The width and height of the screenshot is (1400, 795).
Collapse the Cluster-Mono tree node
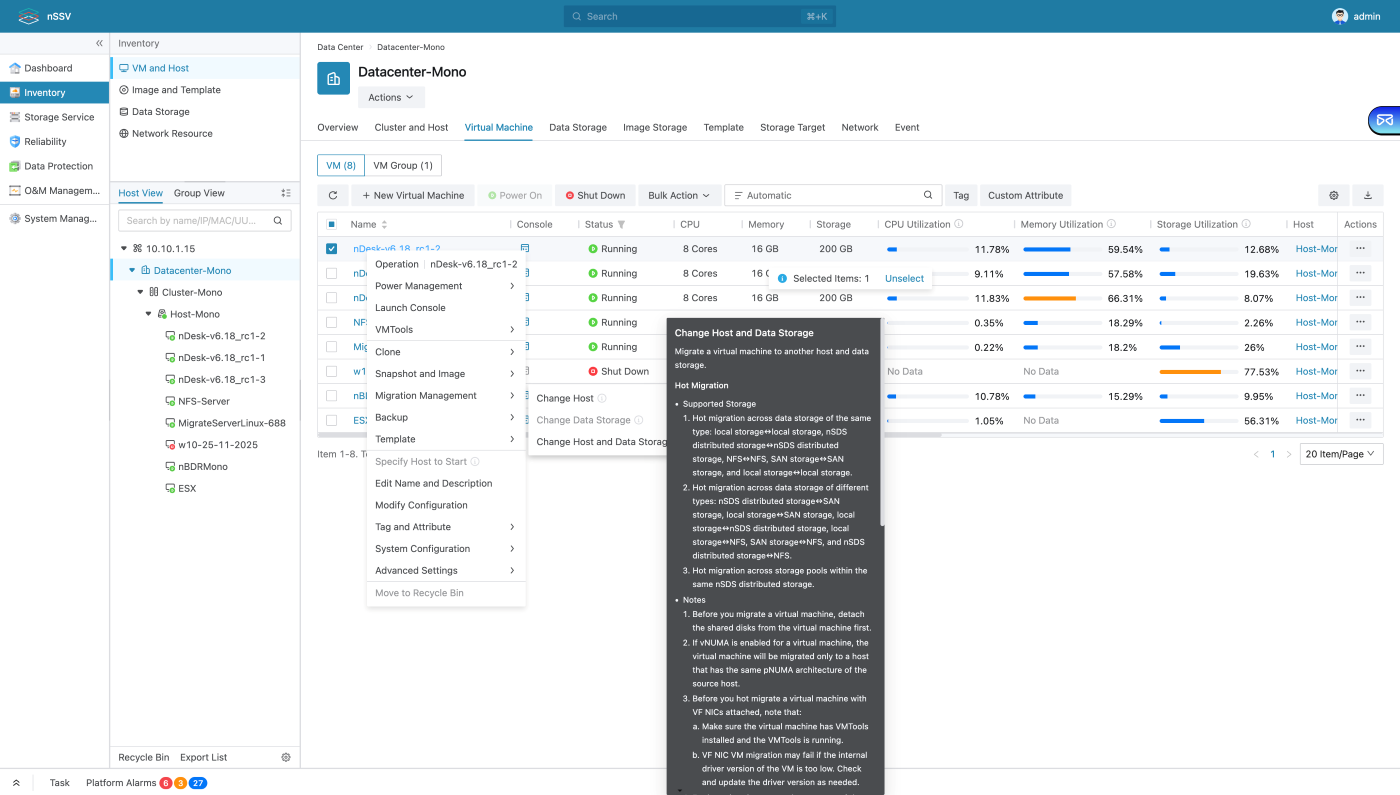point(141,292)
